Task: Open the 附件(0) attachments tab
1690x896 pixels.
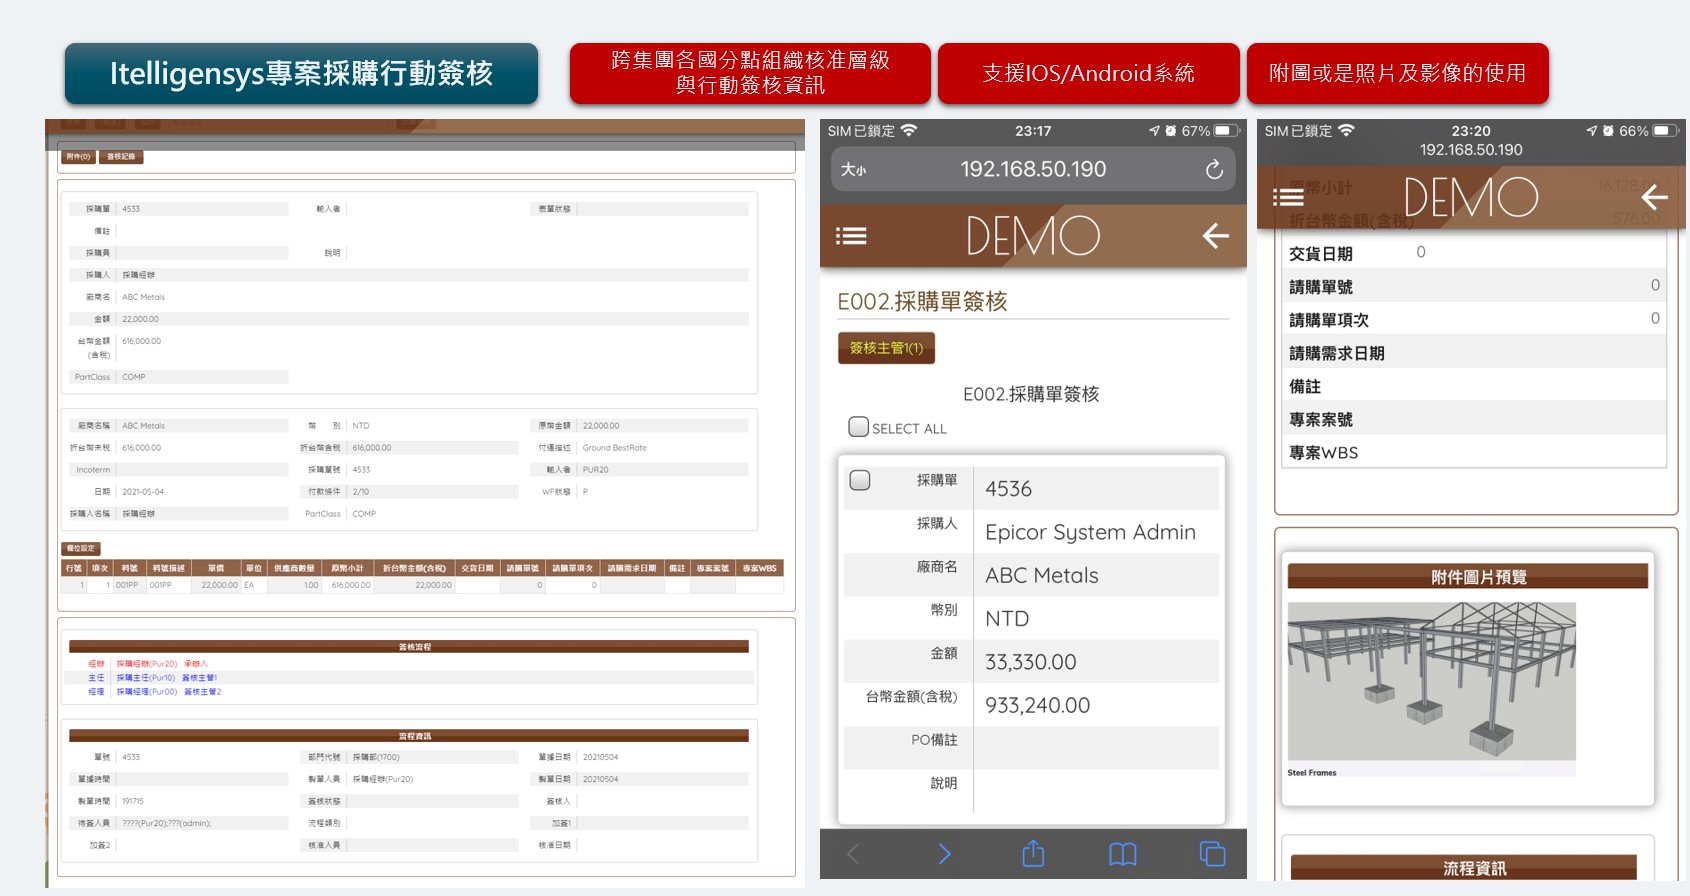Action: click(78, 157)
